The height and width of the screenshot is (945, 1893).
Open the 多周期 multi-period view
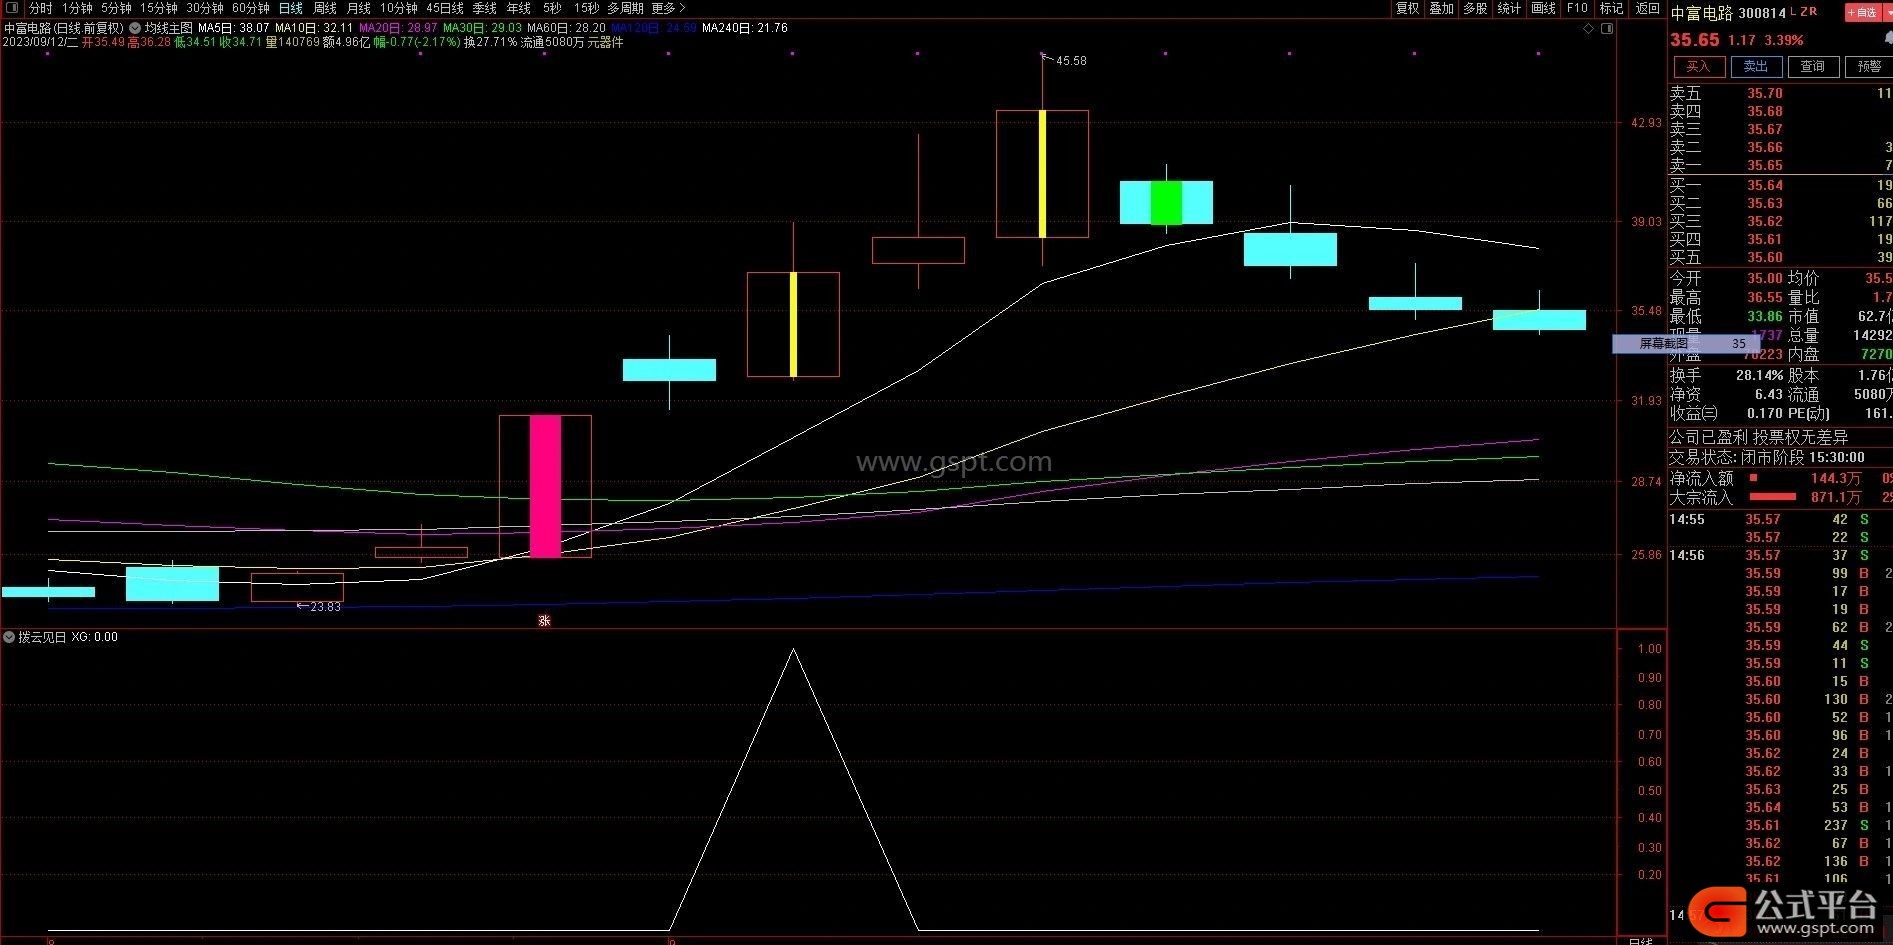tap(626, 8)
